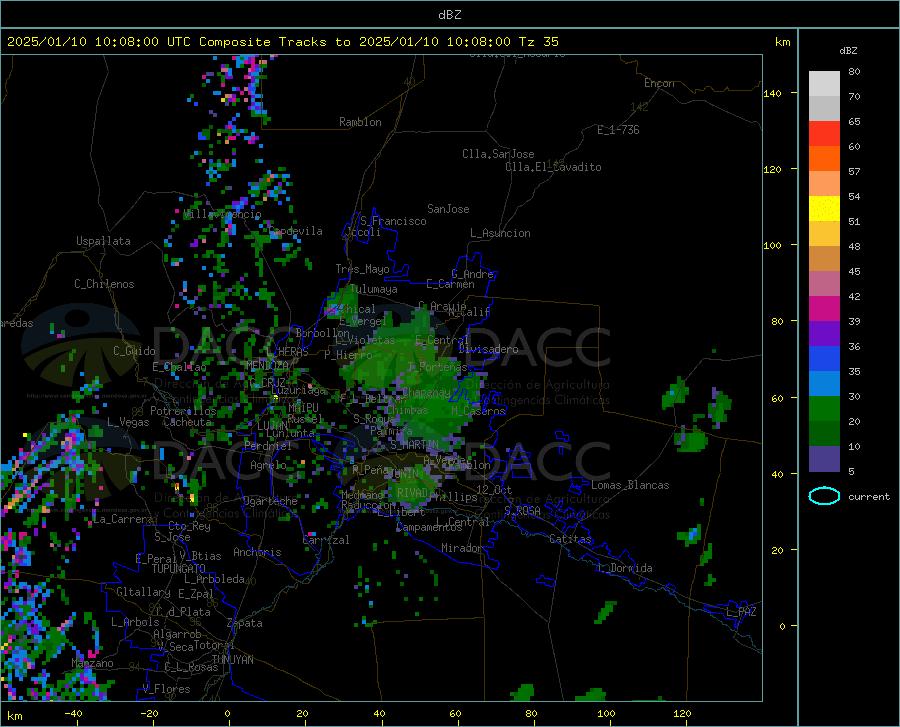Click the 'Lomas_Blancas' map label
This screenshot has height=727, width=900.
point(630,485)
